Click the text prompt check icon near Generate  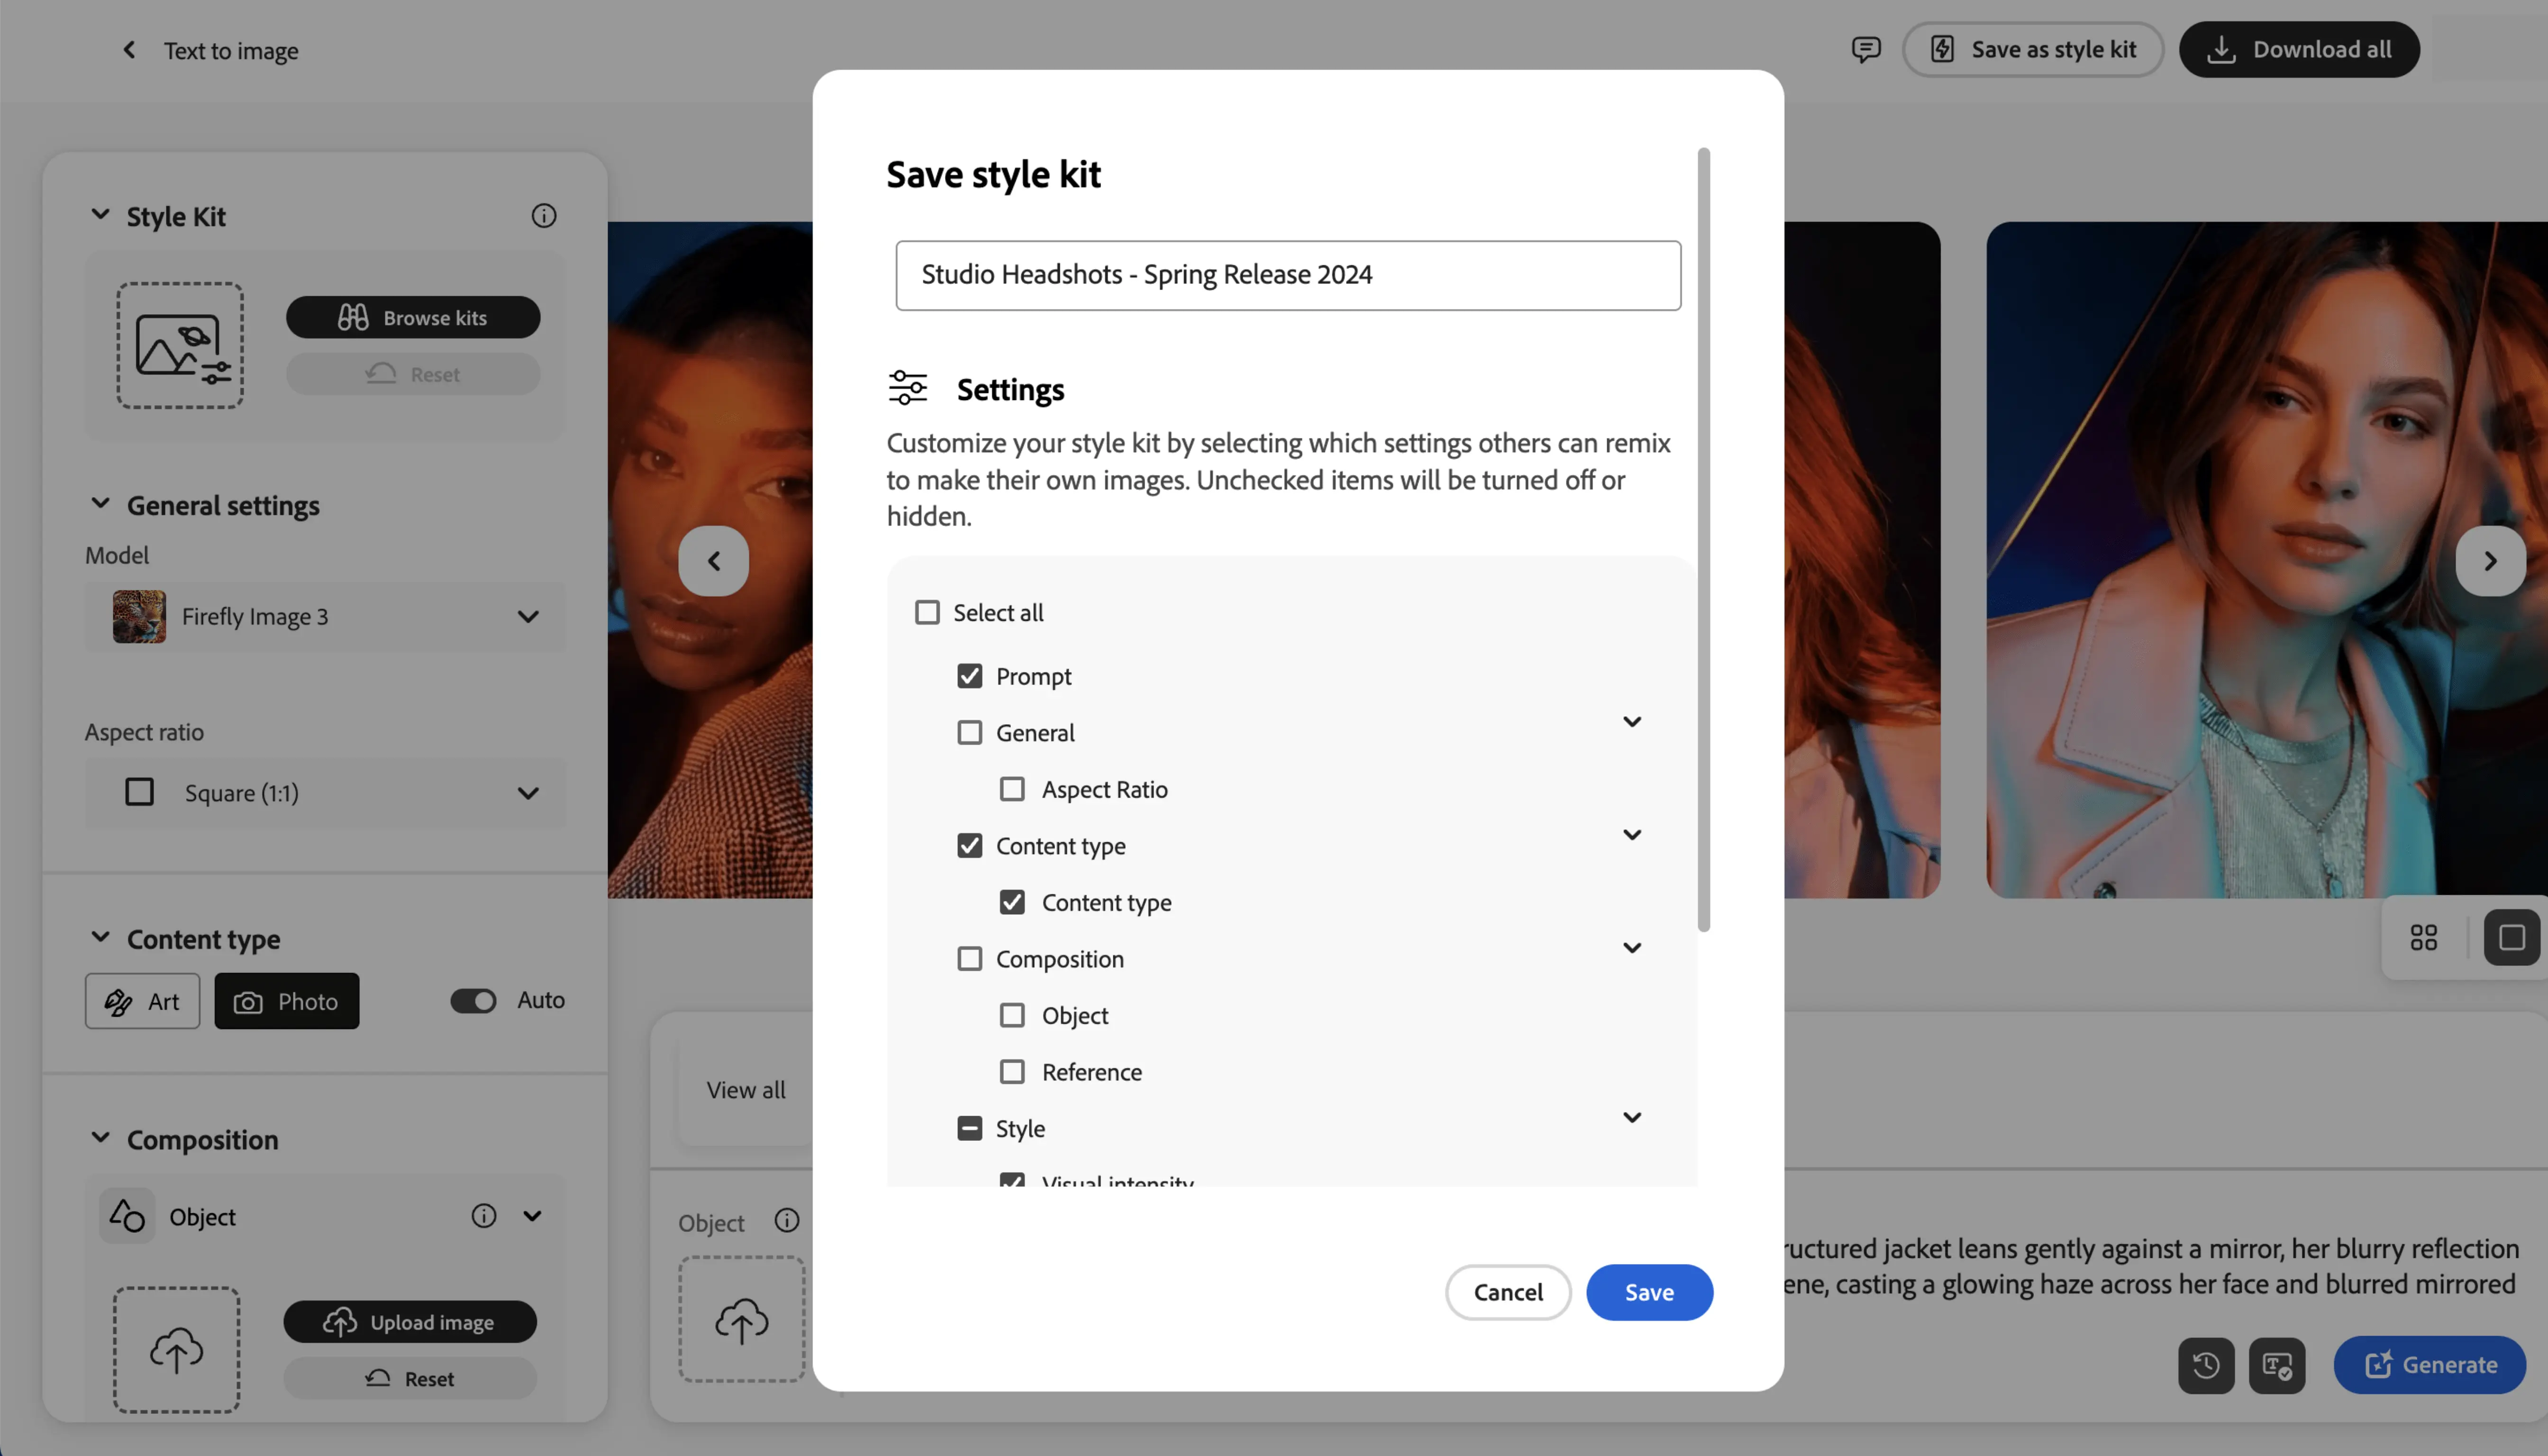coord(2277,1365)
